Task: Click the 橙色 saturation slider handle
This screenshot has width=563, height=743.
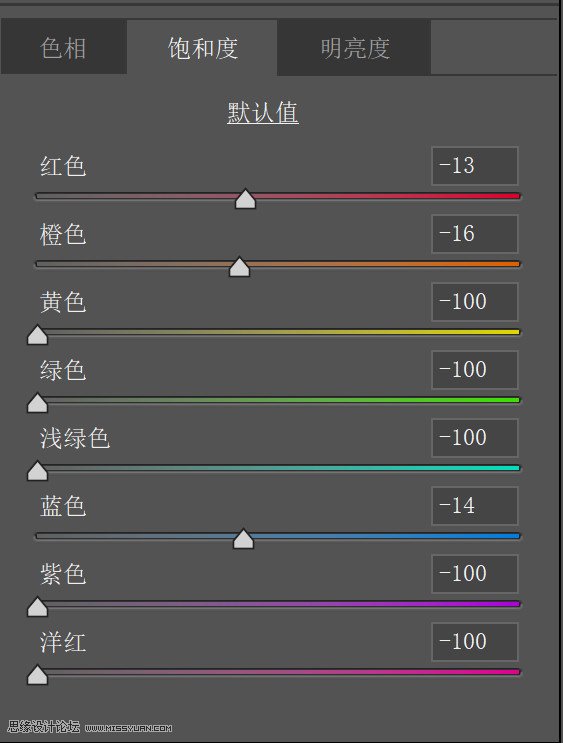Action: (239, 267)
